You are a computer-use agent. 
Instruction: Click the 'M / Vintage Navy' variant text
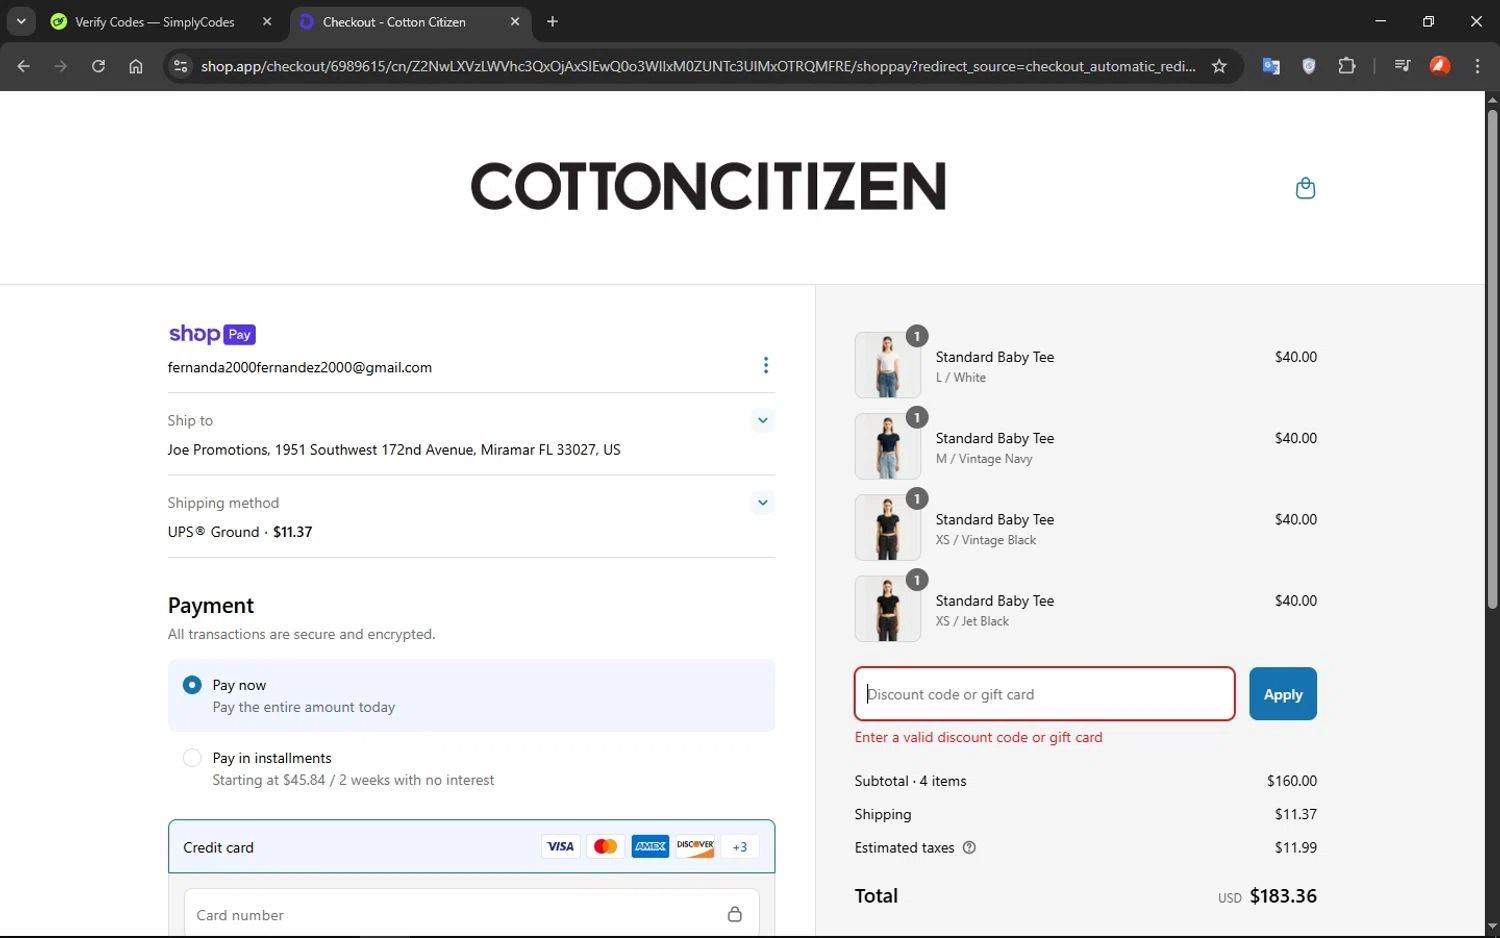(984, 459)
